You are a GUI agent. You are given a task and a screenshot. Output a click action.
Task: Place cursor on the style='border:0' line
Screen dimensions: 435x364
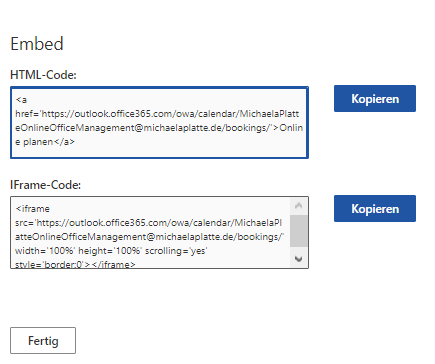(75, 265)
